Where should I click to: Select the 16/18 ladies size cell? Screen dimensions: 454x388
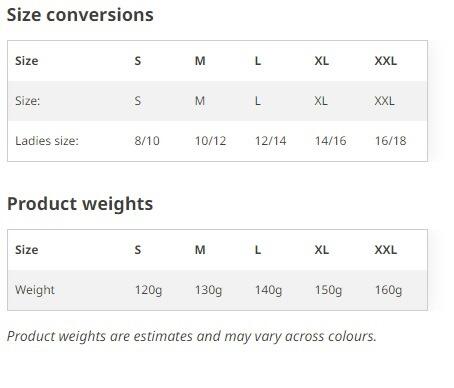coord(390,141)
